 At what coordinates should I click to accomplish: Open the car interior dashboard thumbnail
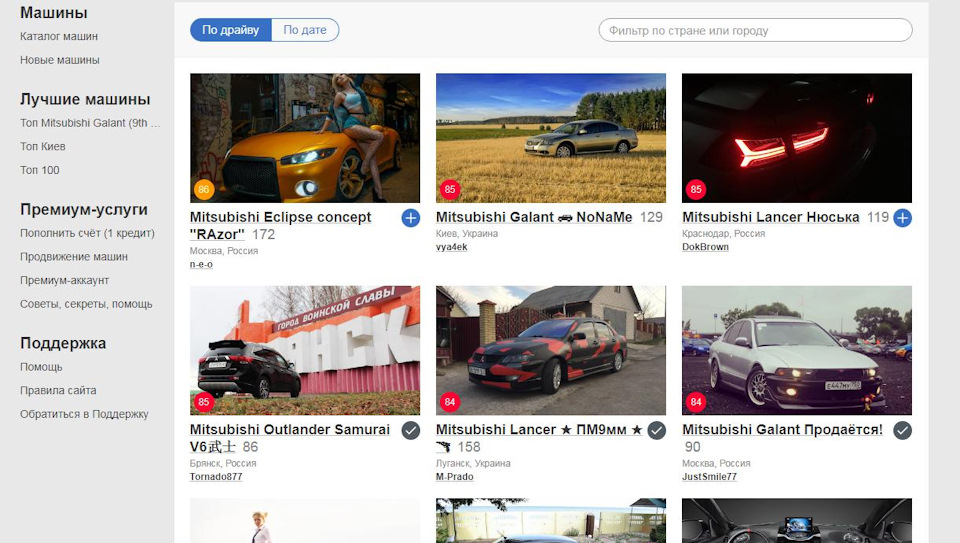(x=797, y=520)
